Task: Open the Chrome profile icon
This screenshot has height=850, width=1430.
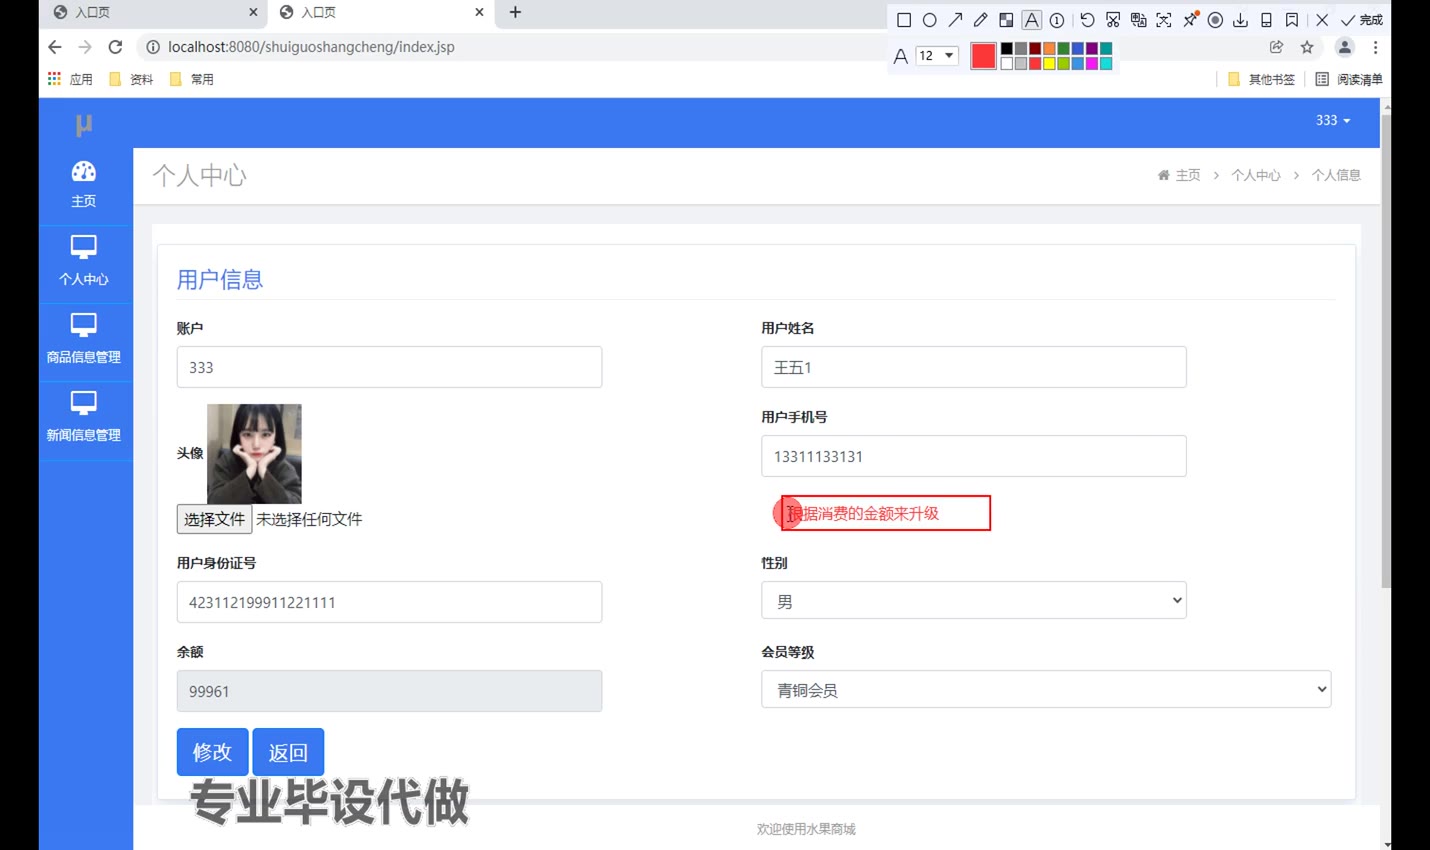Action: click(1345, 47)
